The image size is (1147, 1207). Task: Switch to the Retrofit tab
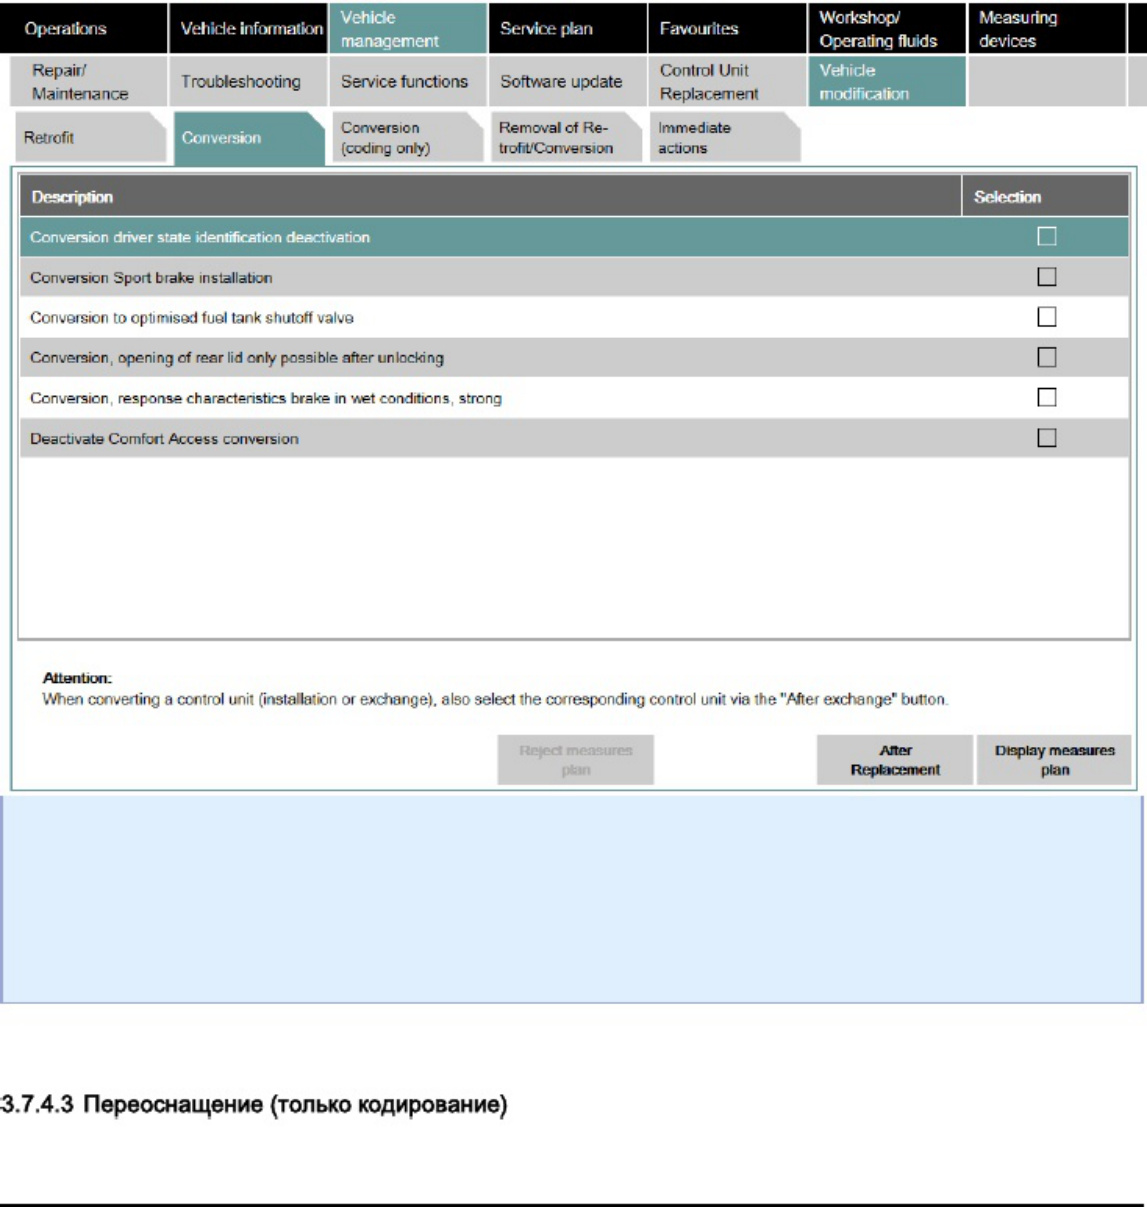click(90, 138)
